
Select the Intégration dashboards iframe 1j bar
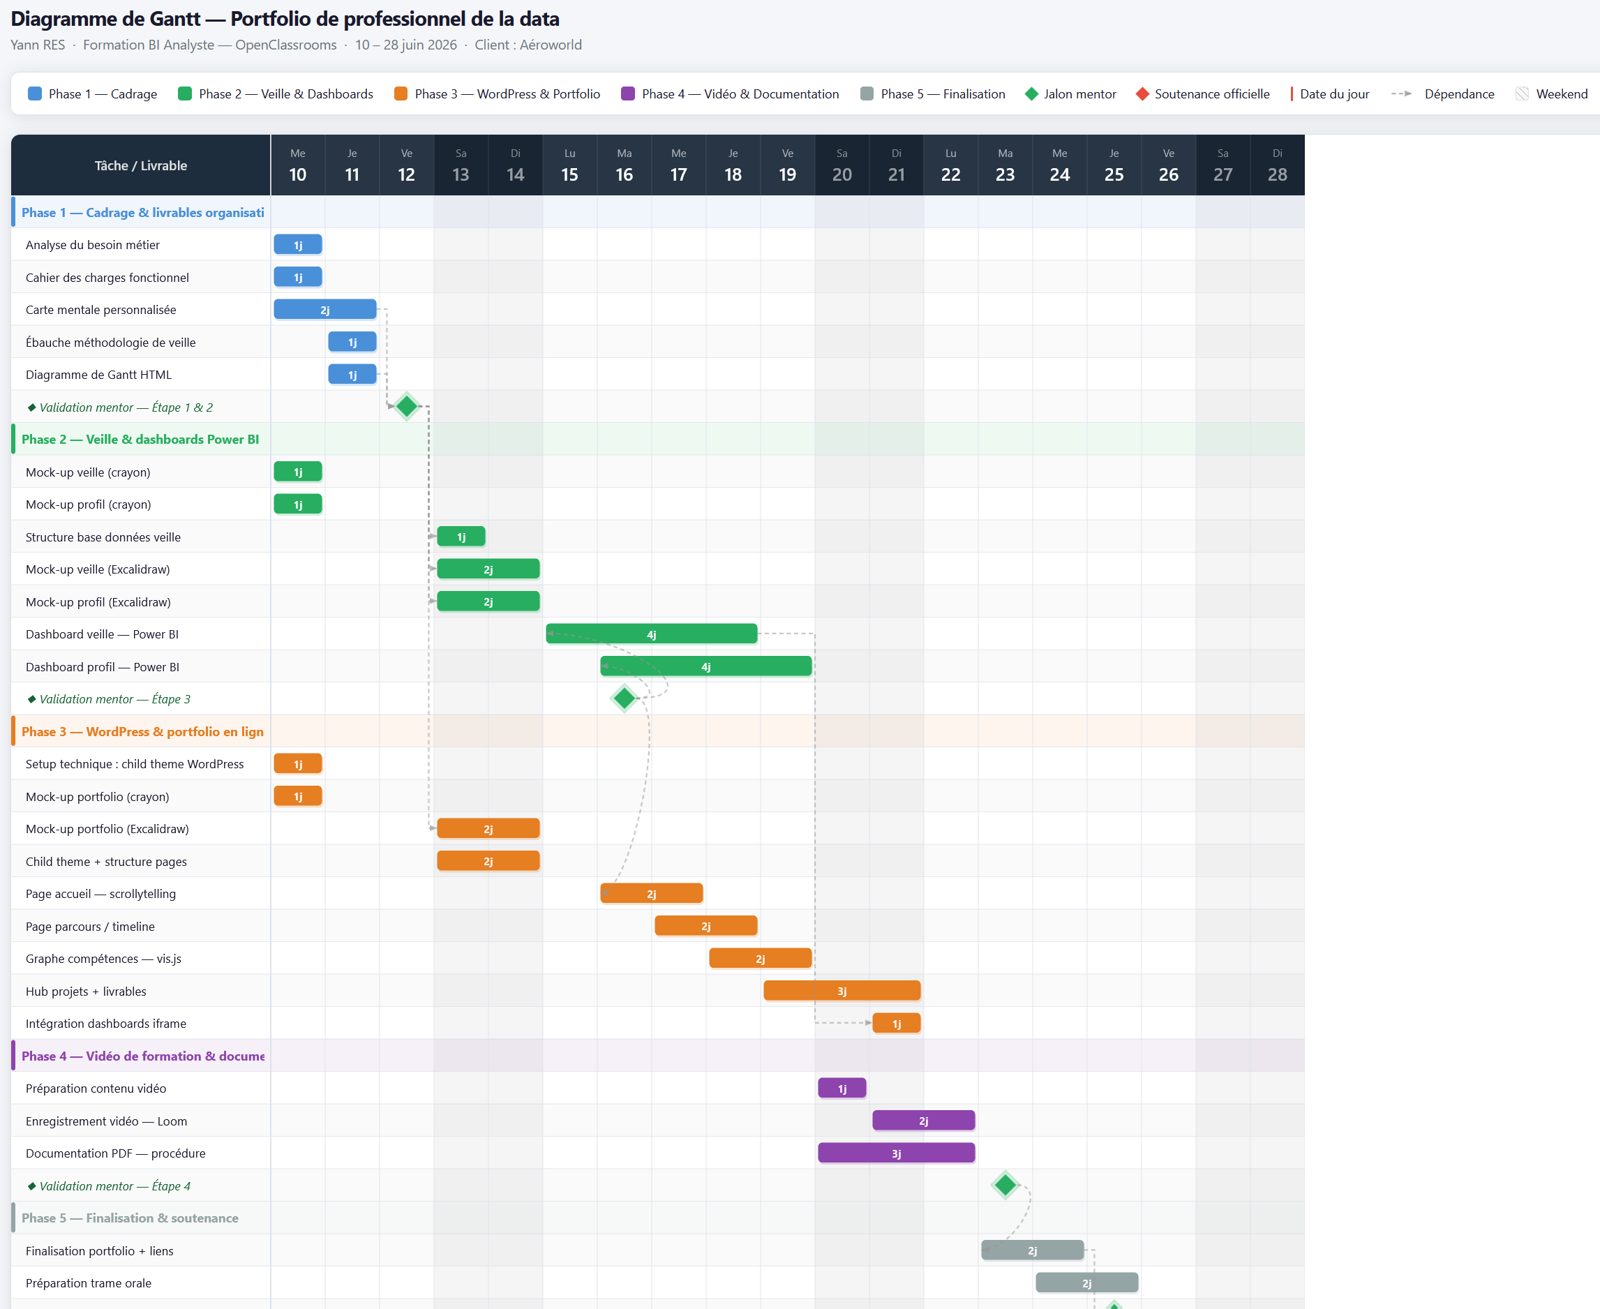896,1023
